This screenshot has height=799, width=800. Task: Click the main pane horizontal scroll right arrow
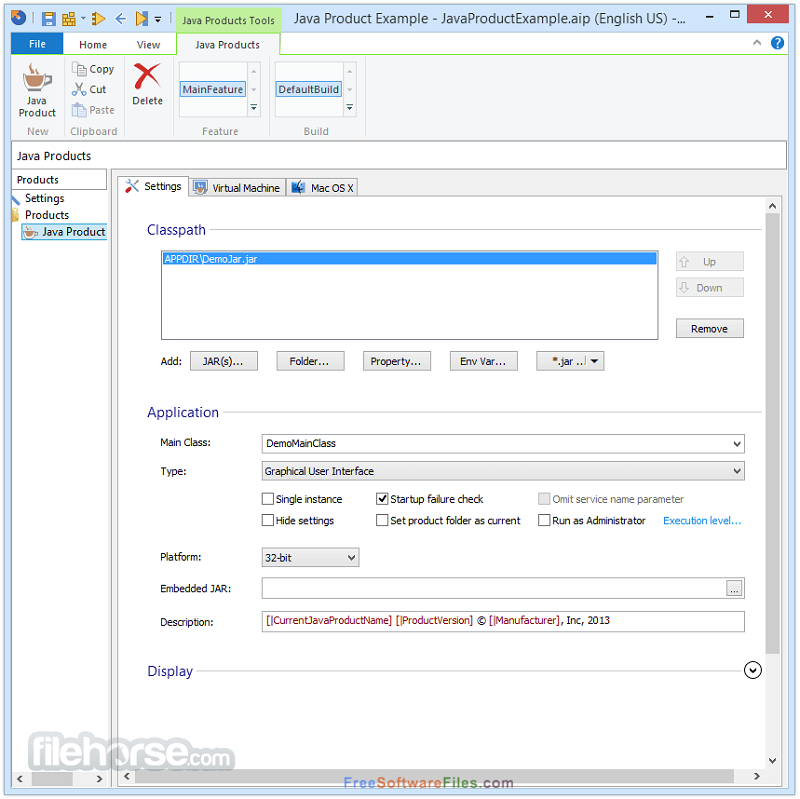[757, 777]
